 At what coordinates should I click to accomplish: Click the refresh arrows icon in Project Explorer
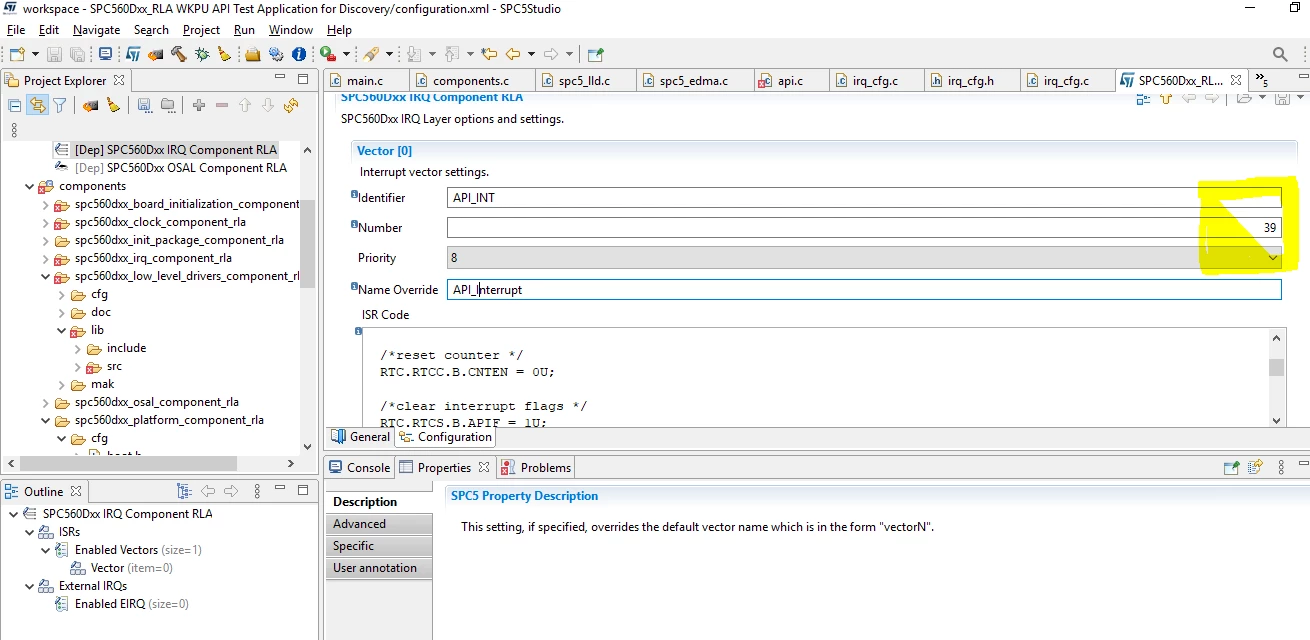pos(291,105)
